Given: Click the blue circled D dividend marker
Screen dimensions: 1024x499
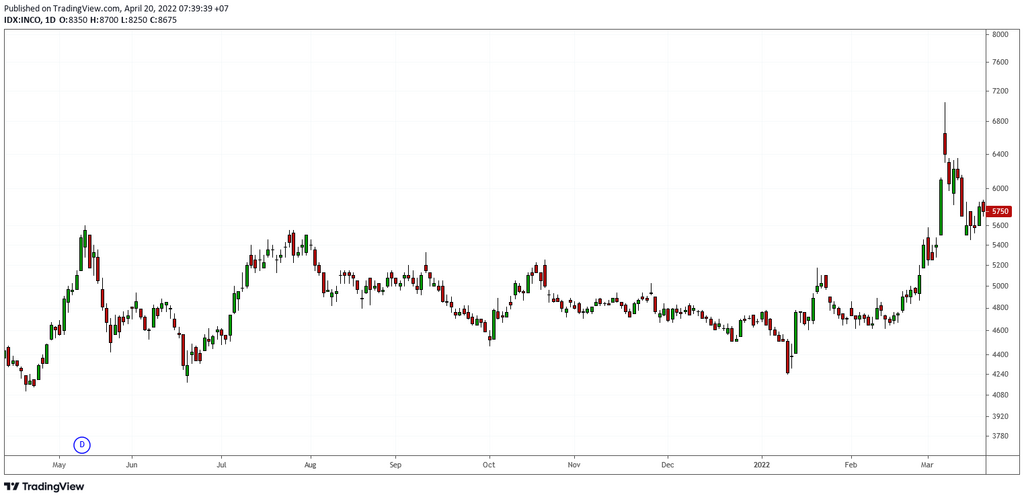Looking at the screenshot, I should pos(82,443).
